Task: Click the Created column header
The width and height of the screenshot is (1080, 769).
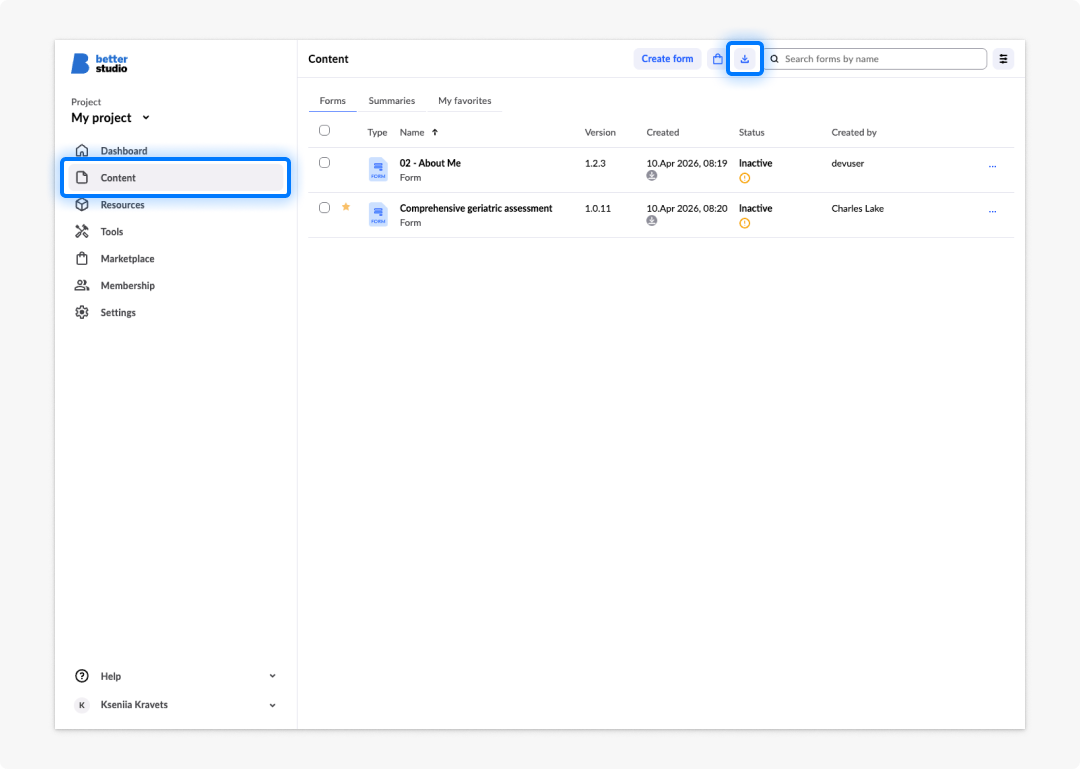Action: (x=663, y=132)
